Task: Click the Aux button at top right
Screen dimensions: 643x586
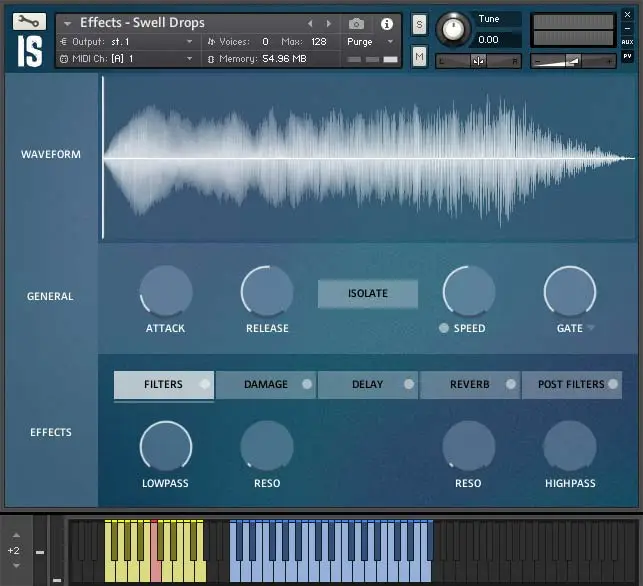Action: tap(627, 42)
